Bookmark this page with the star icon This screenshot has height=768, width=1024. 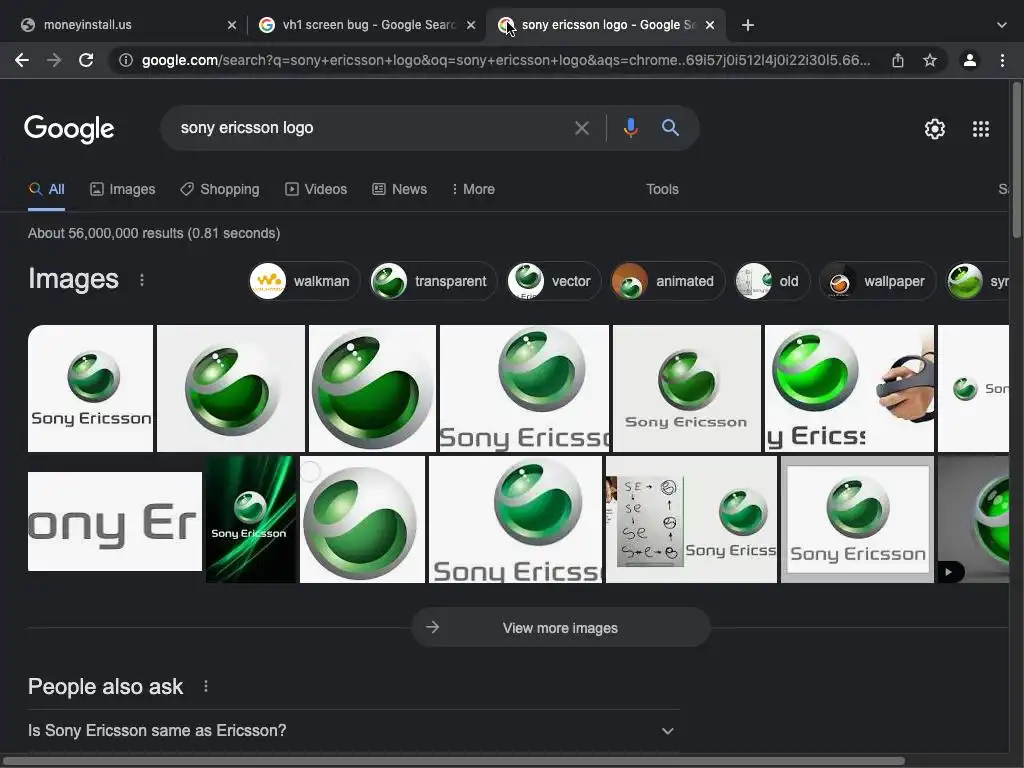coord(930,60)
